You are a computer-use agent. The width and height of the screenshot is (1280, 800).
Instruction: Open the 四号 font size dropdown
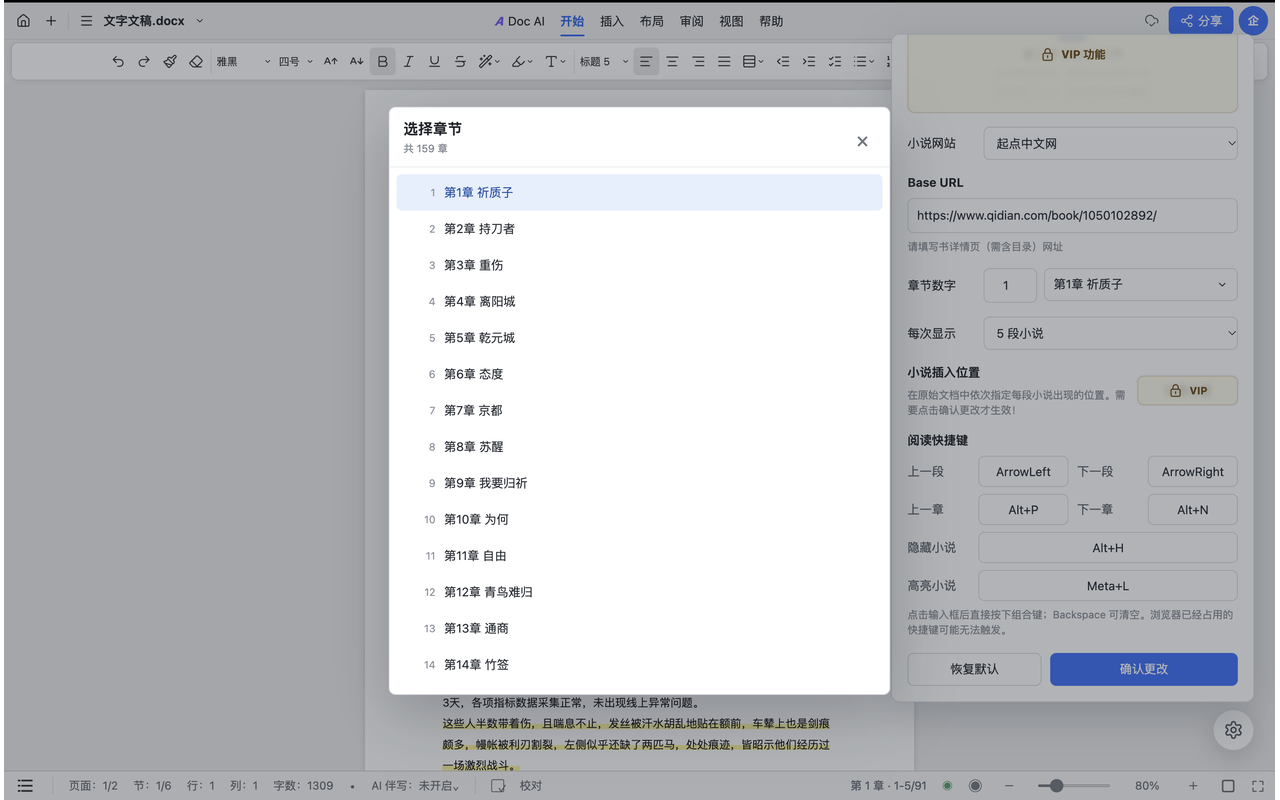click(295, 62)
